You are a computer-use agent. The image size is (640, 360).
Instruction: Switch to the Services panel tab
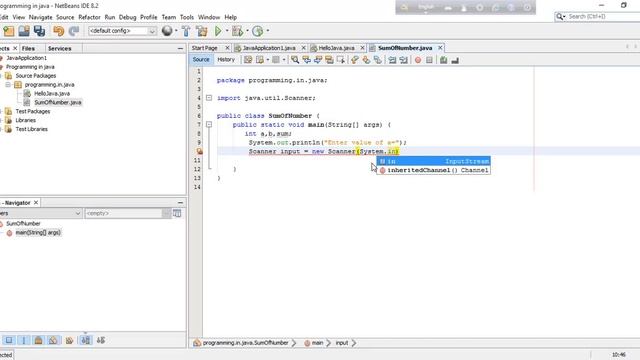60,49
